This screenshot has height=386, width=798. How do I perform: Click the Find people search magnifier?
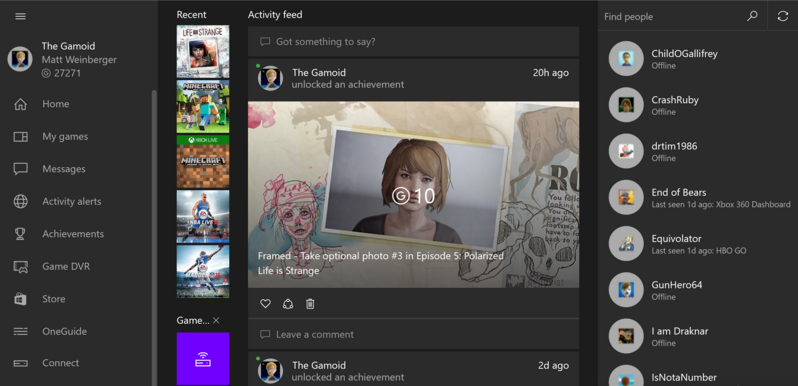coord(752,16)
